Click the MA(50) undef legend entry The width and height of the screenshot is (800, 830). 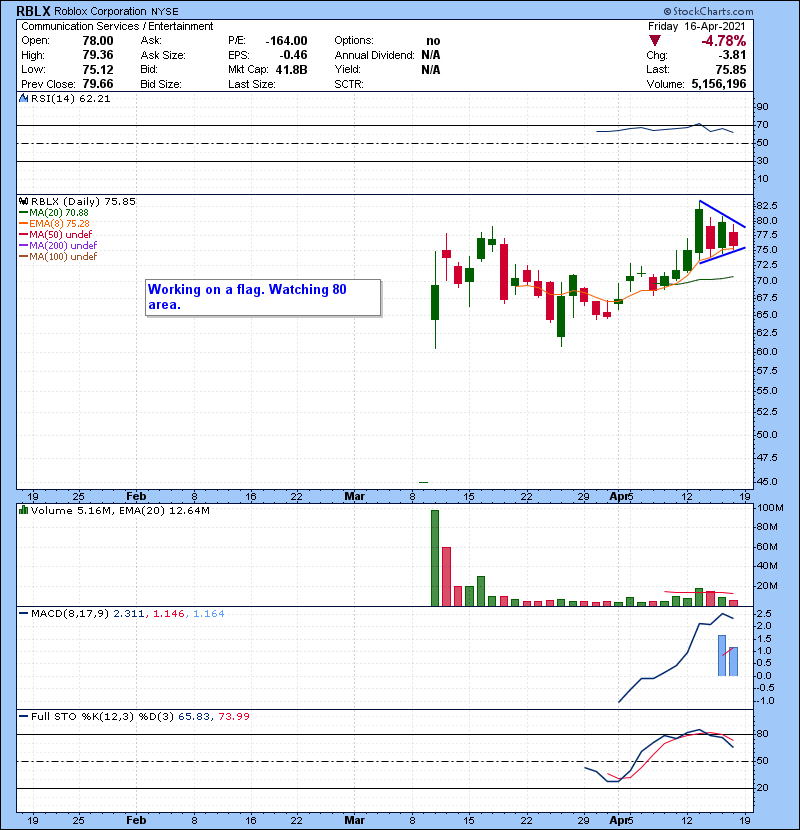click(x=56, y=234)
